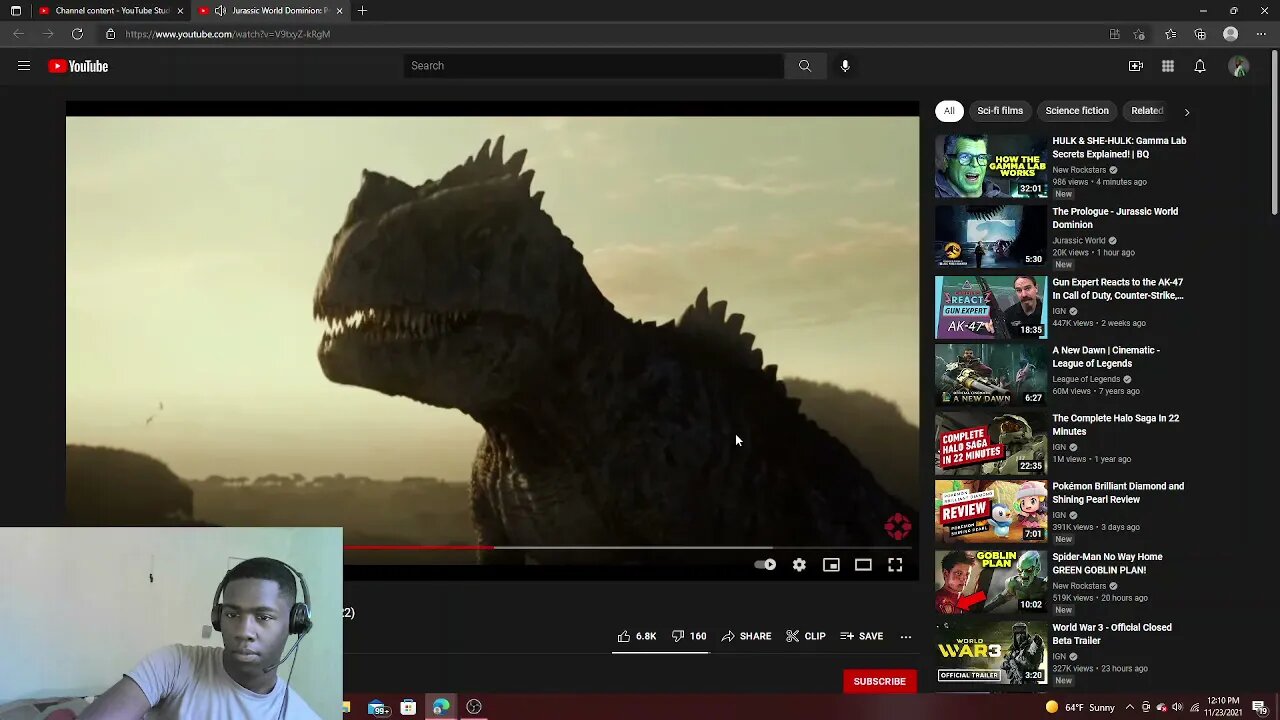1280x720 pixels.
Task: Start voice search with the microphone
Action: point(845,66)
